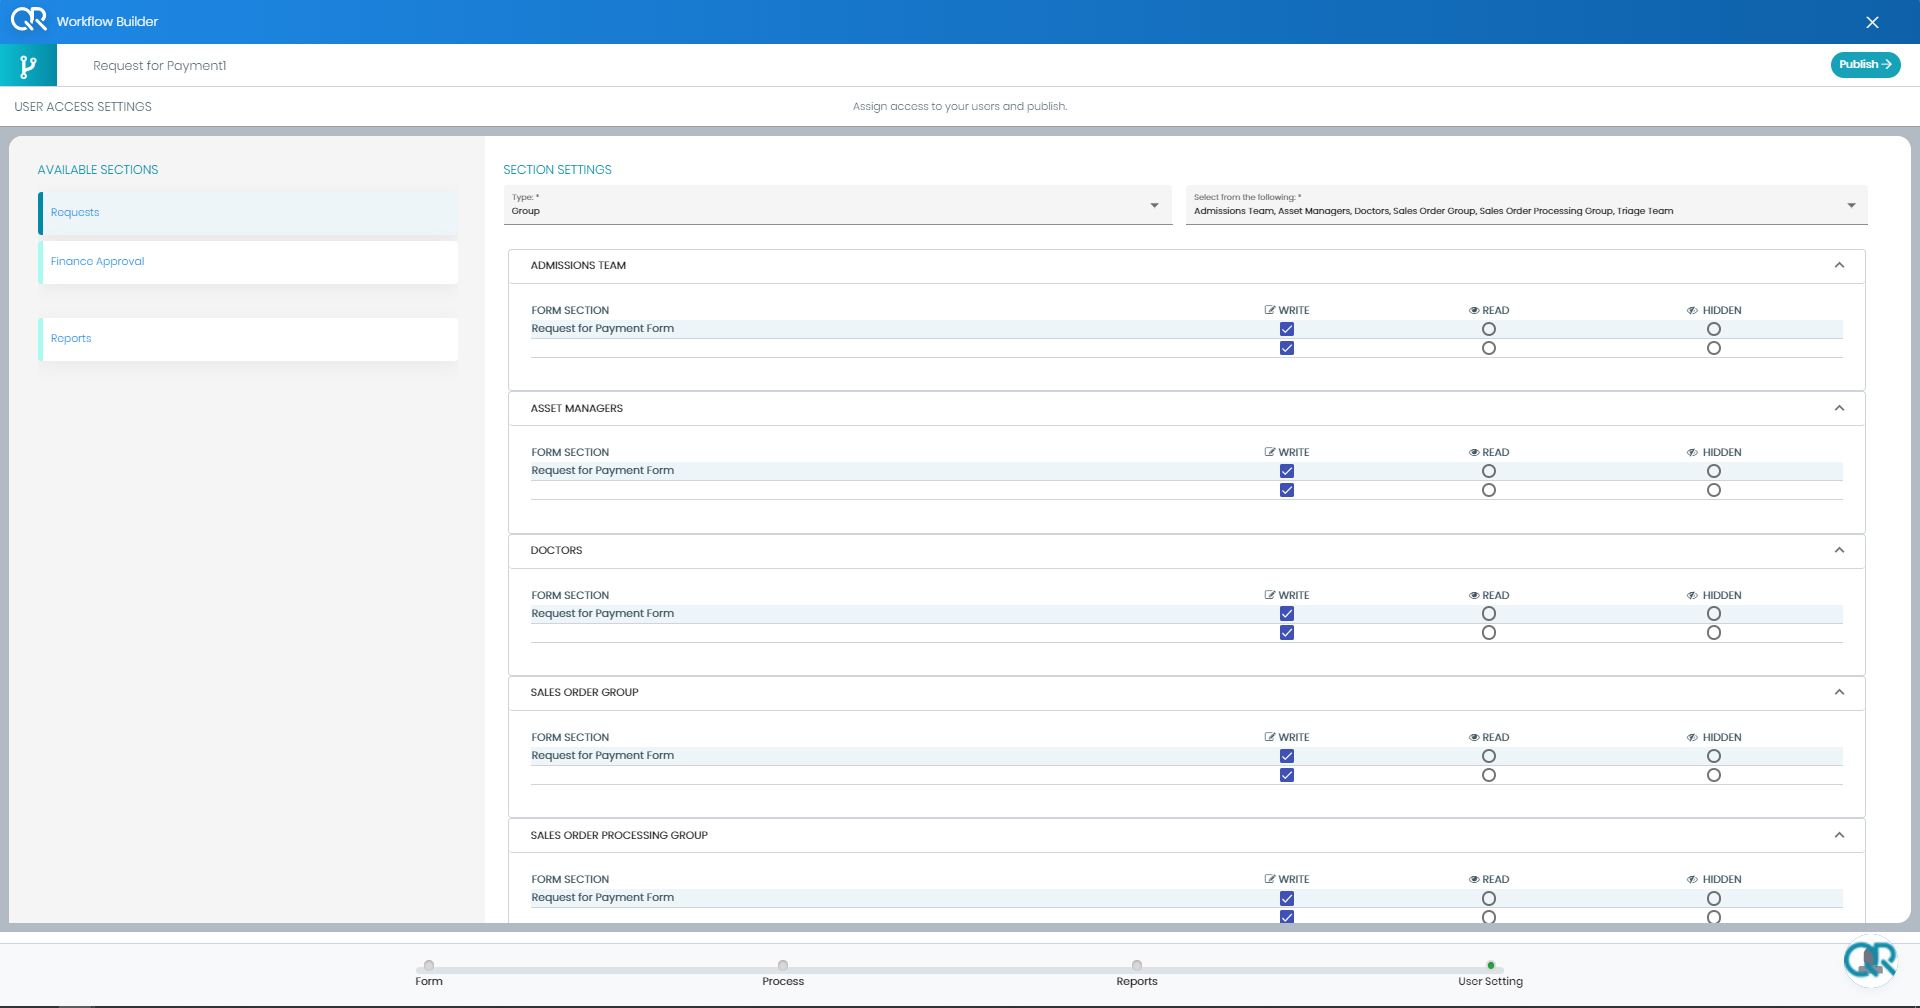Click the Hidden crossed-eye icon in Sales Order Processing Group
This screenshot has width=1920, height=1008.
point(1692,880)
